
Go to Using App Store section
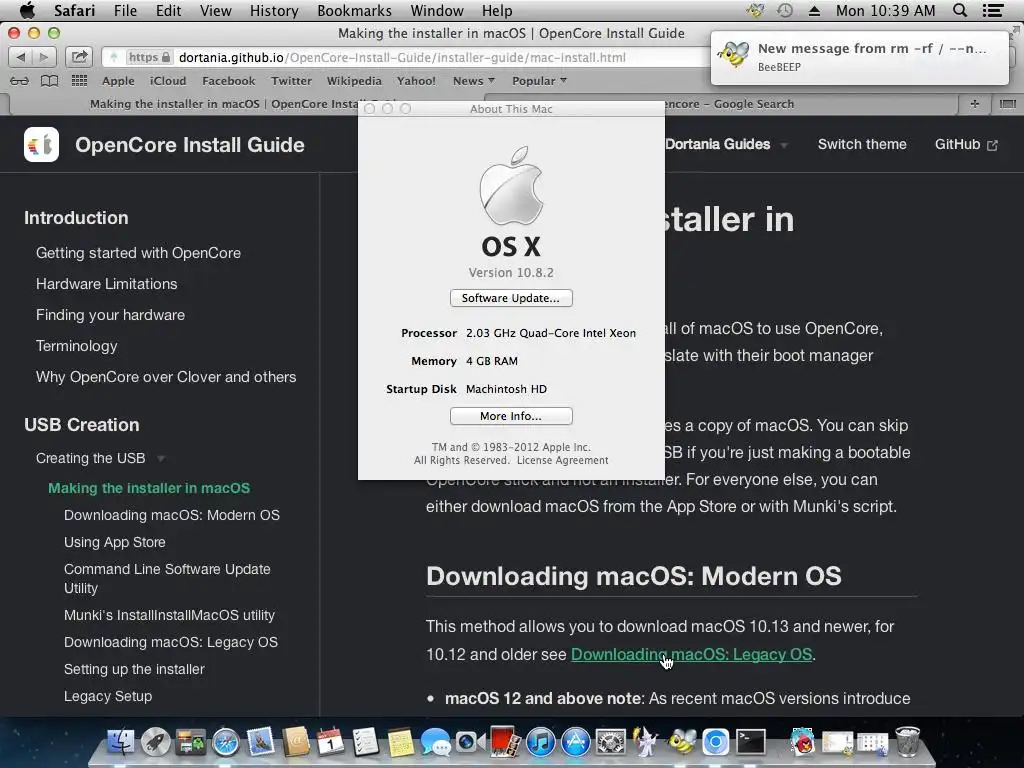(115, 542)
